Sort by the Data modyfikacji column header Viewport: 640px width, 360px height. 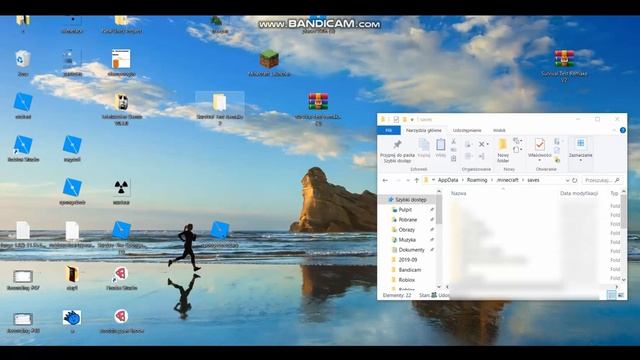click(579, 193)
